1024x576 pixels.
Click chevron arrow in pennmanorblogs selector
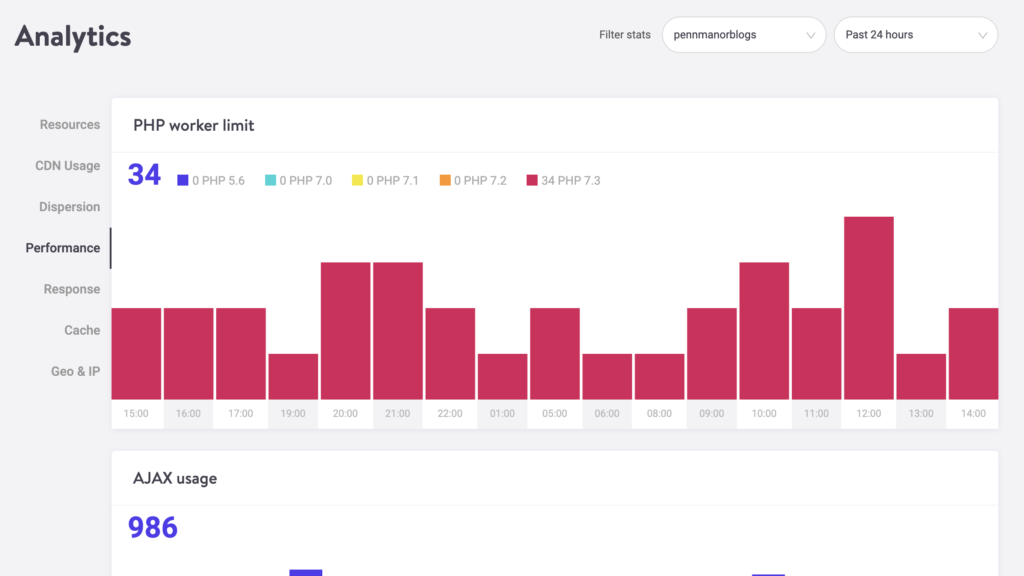[811, 35]
